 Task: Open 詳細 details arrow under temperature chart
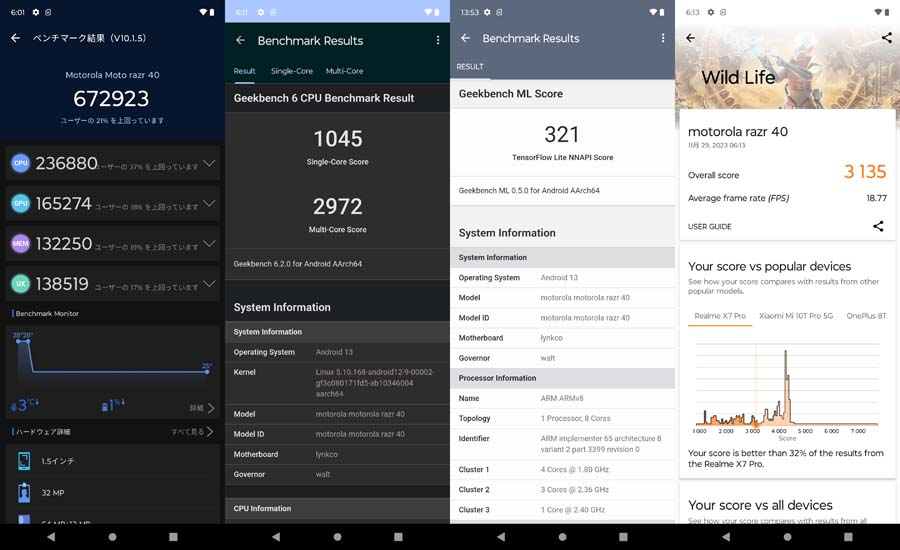(x=203, y=408)
